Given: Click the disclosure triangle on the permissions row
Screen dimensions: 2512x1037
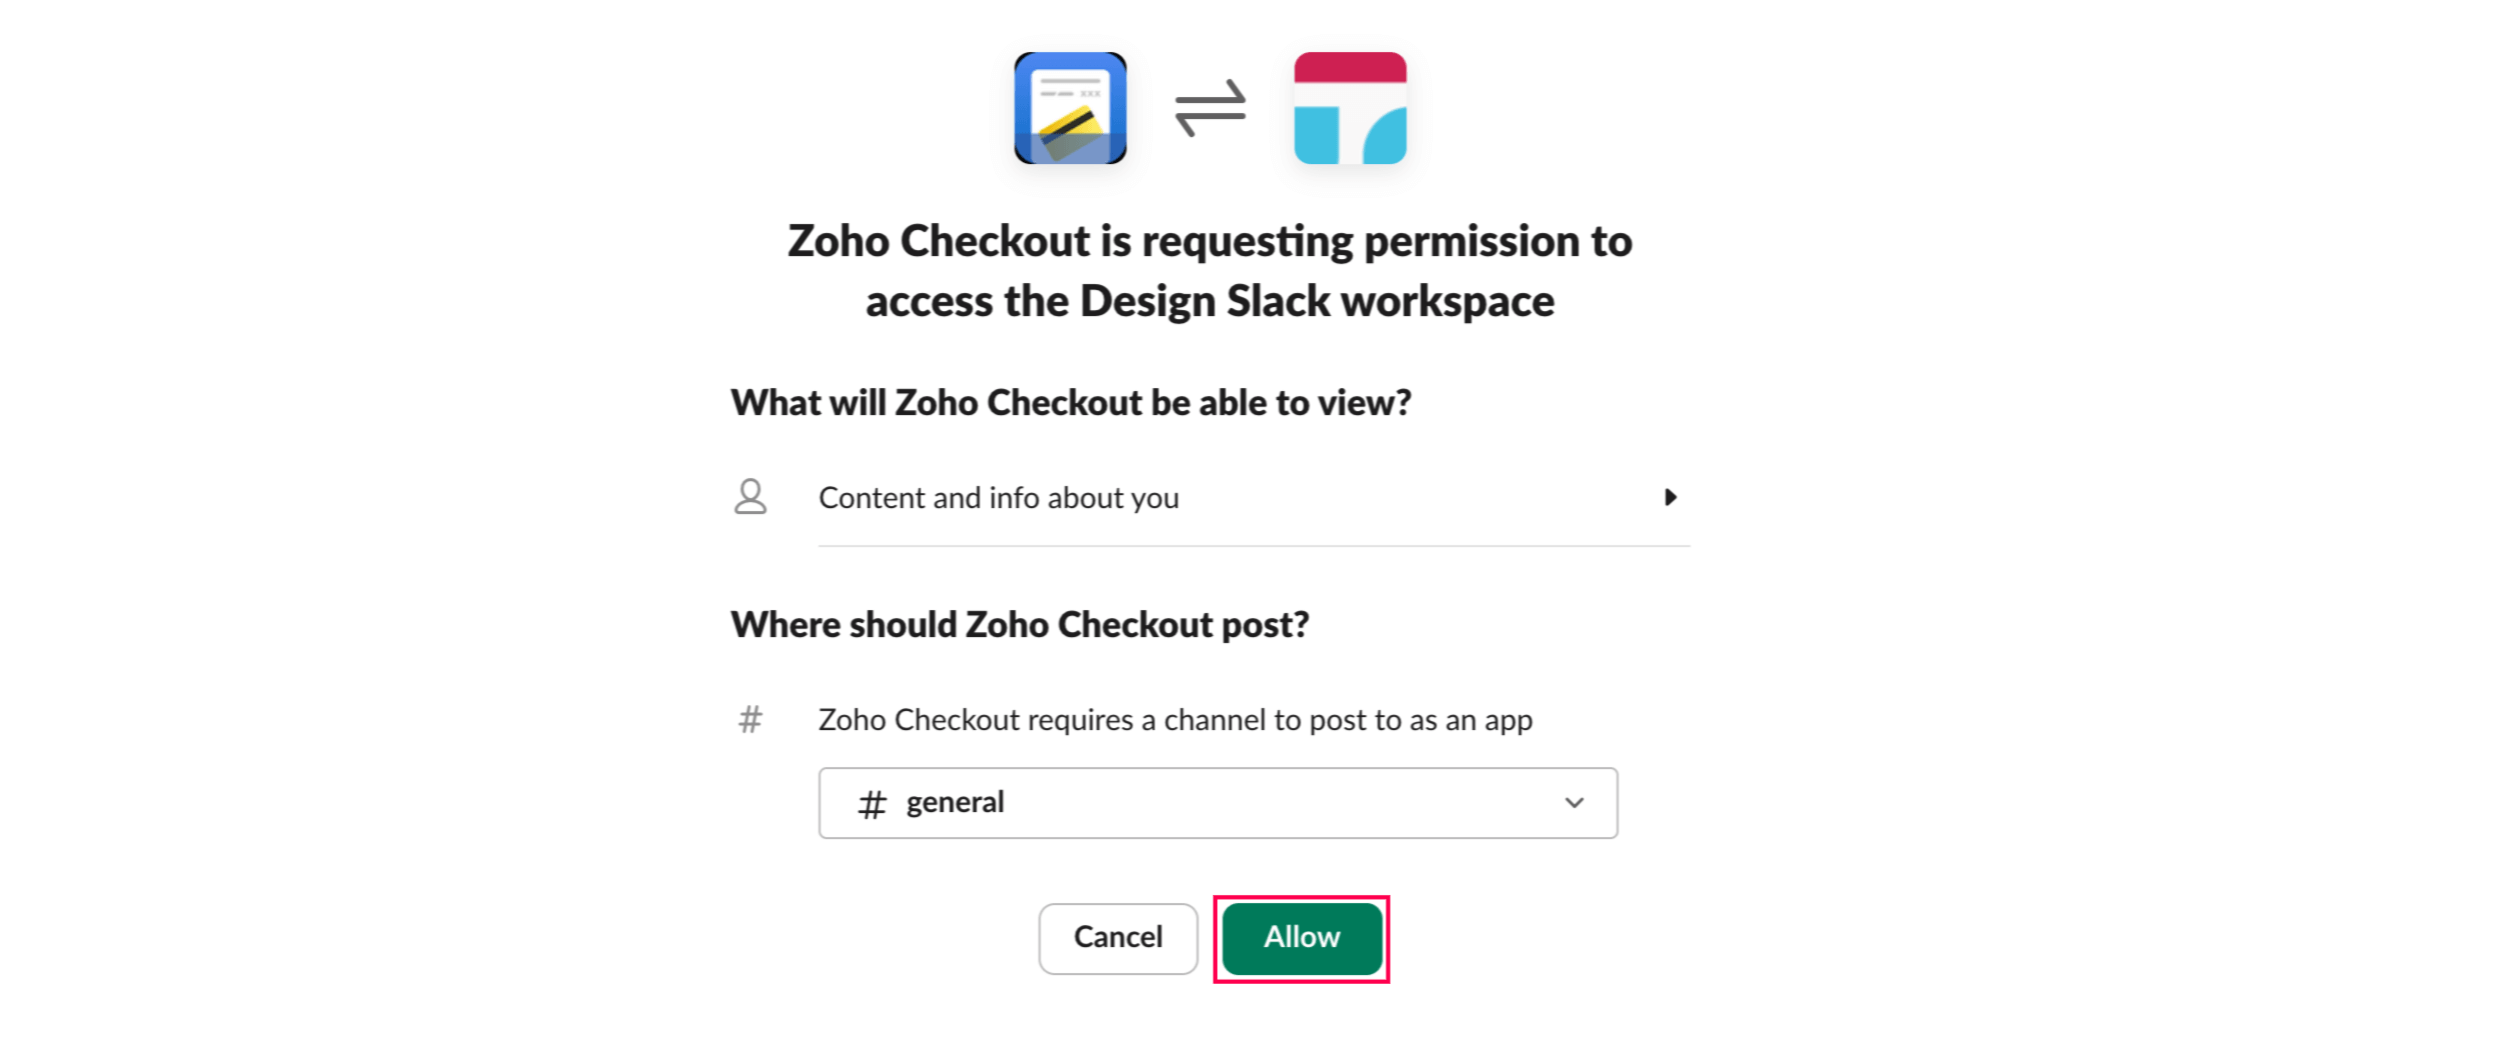Looking at the screenshot, I should pyautogui.click(x=1673, y=497).
